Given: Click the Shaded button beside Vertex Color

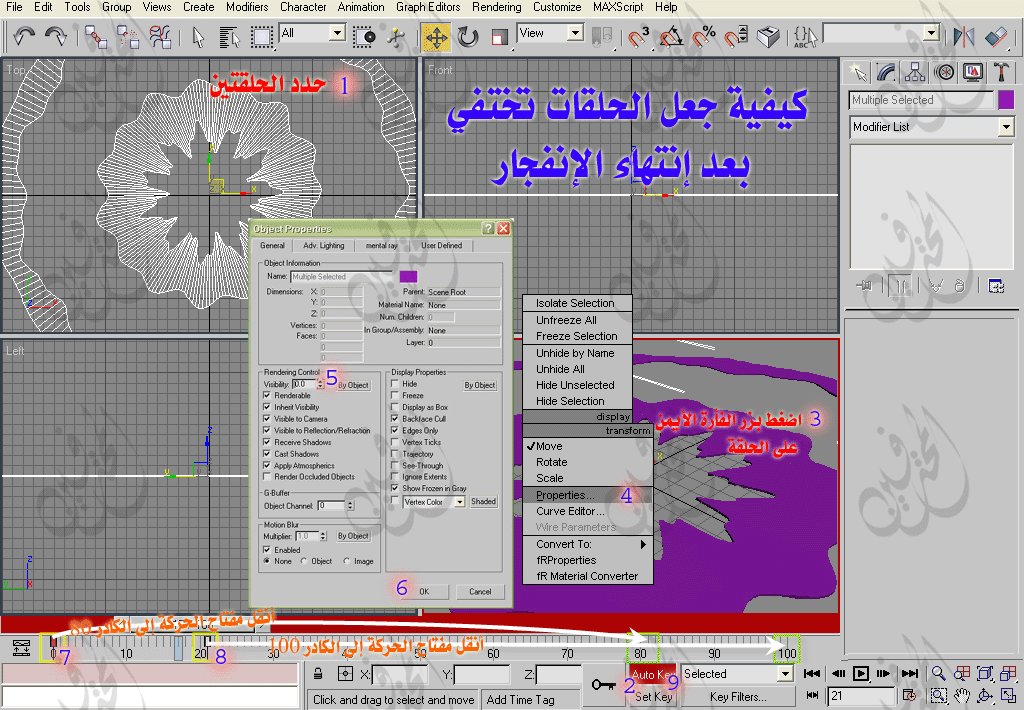Looking at the screenshot, I should pos(483,502).
